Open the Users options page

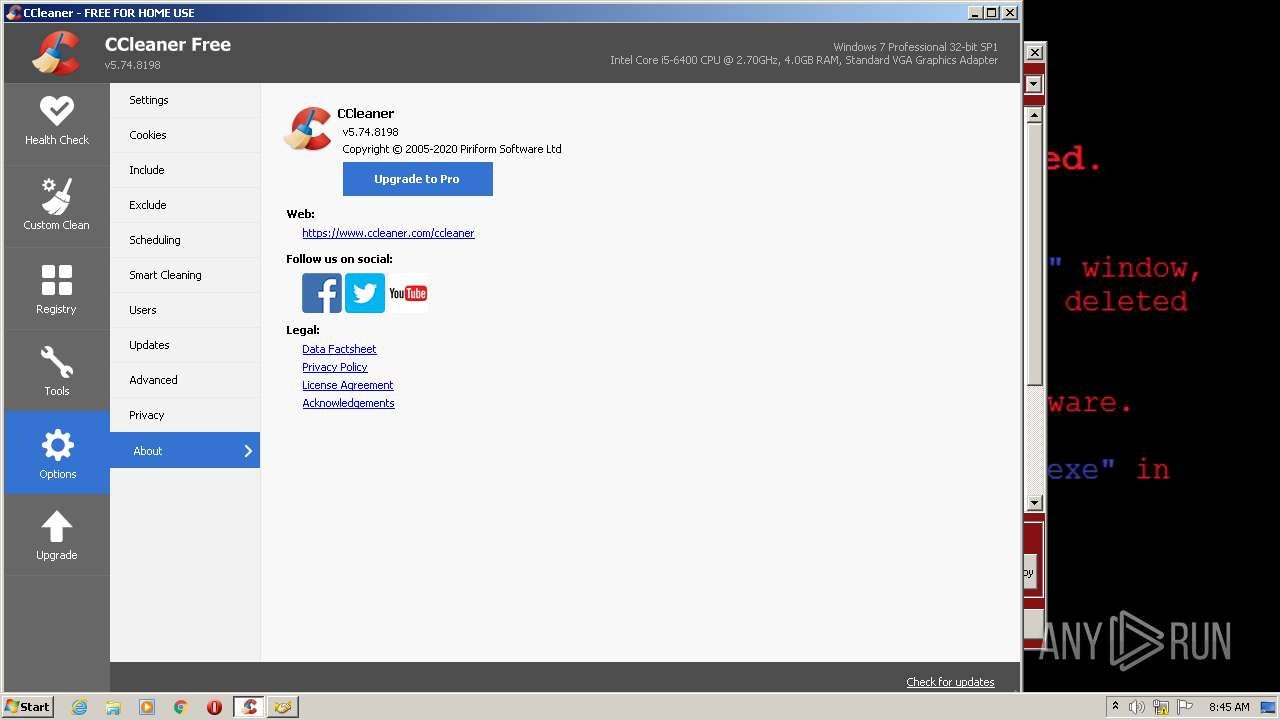click(185, 310)
